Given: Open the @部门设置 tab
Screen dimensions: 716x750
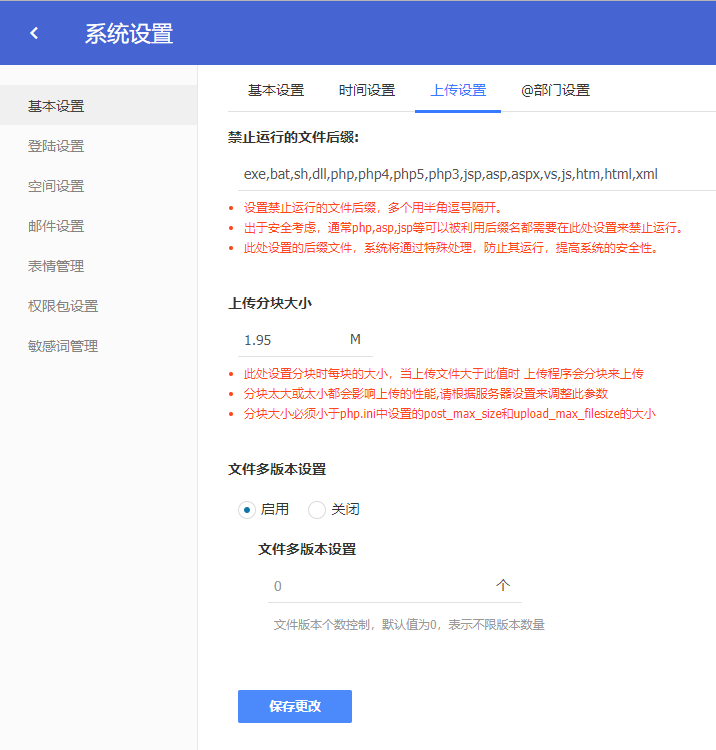Looking at the screenshot, I should 555,90.
